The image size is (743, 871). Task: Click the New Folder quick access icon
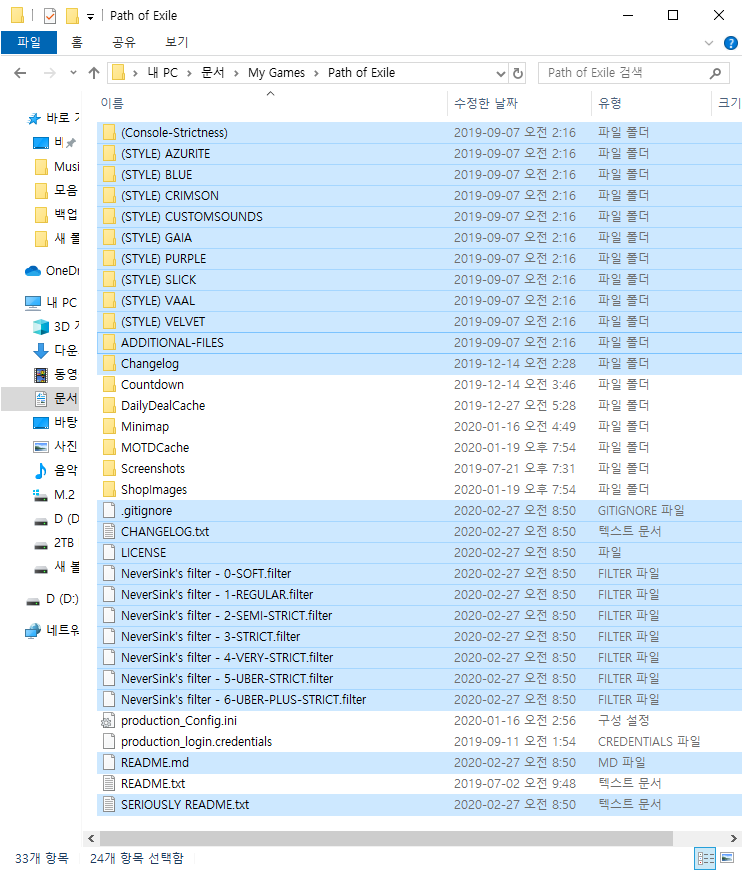tap(72, 16)
